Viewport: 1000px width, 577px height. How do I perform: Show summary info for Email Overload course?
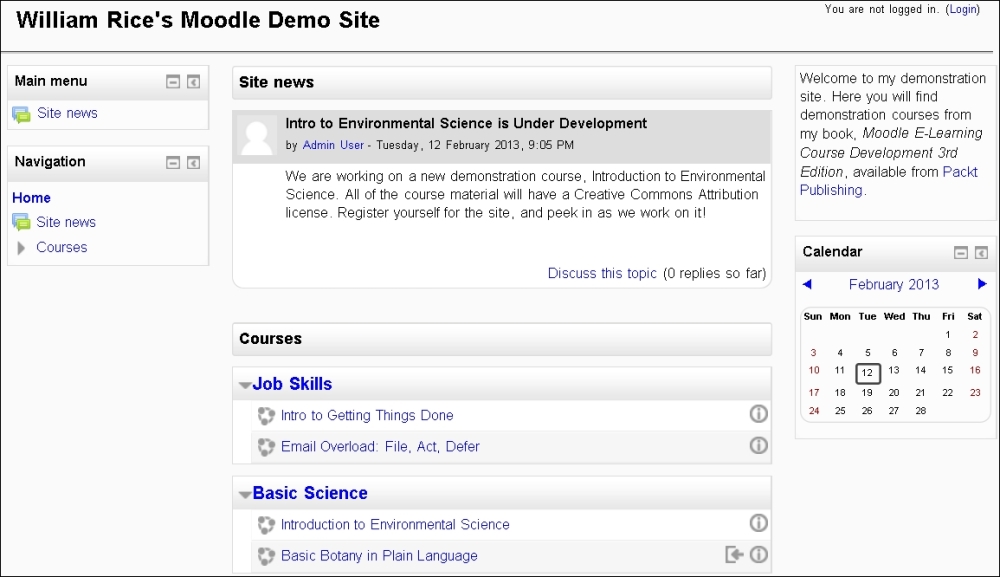[x=758, y=446]
